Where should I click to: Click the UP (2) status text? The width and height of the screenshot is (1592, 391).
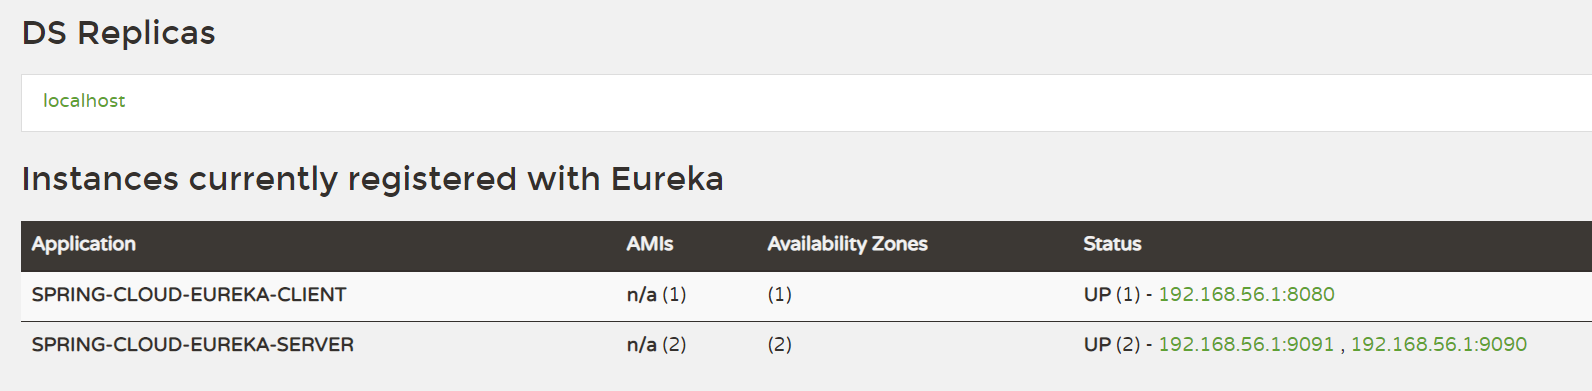click(x=1112, y=344)
